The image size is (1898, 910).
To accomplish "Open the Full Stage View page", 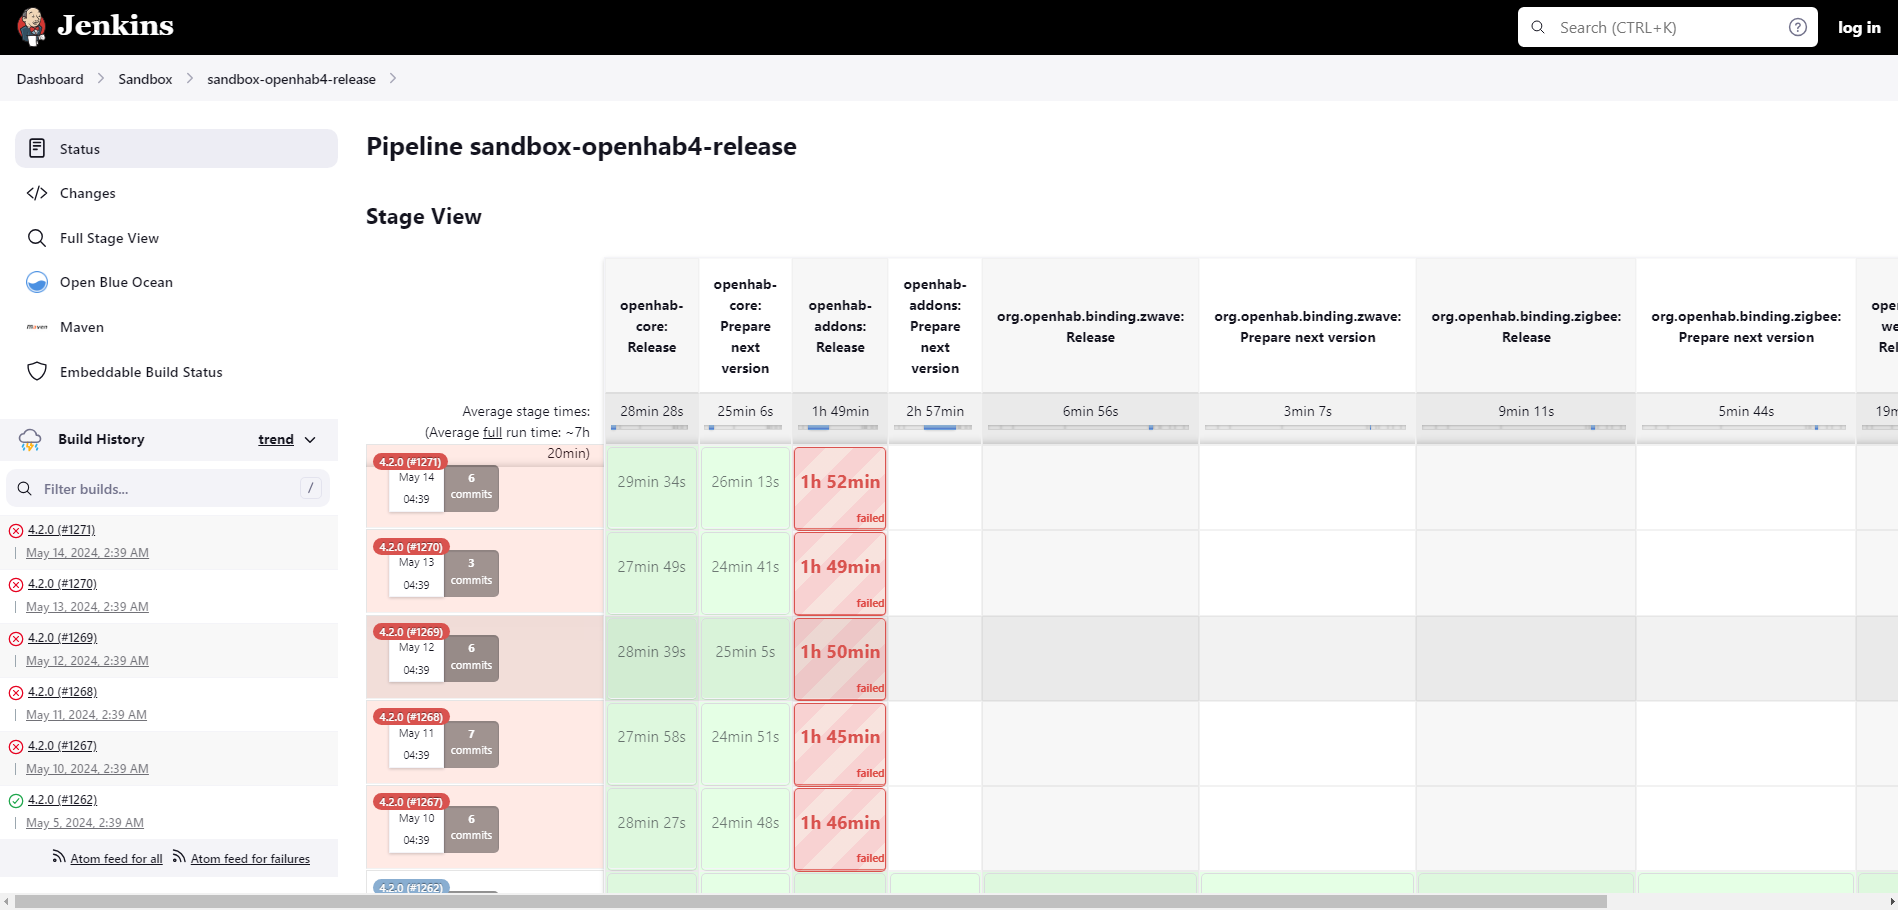I will click(x=109, y=238).
